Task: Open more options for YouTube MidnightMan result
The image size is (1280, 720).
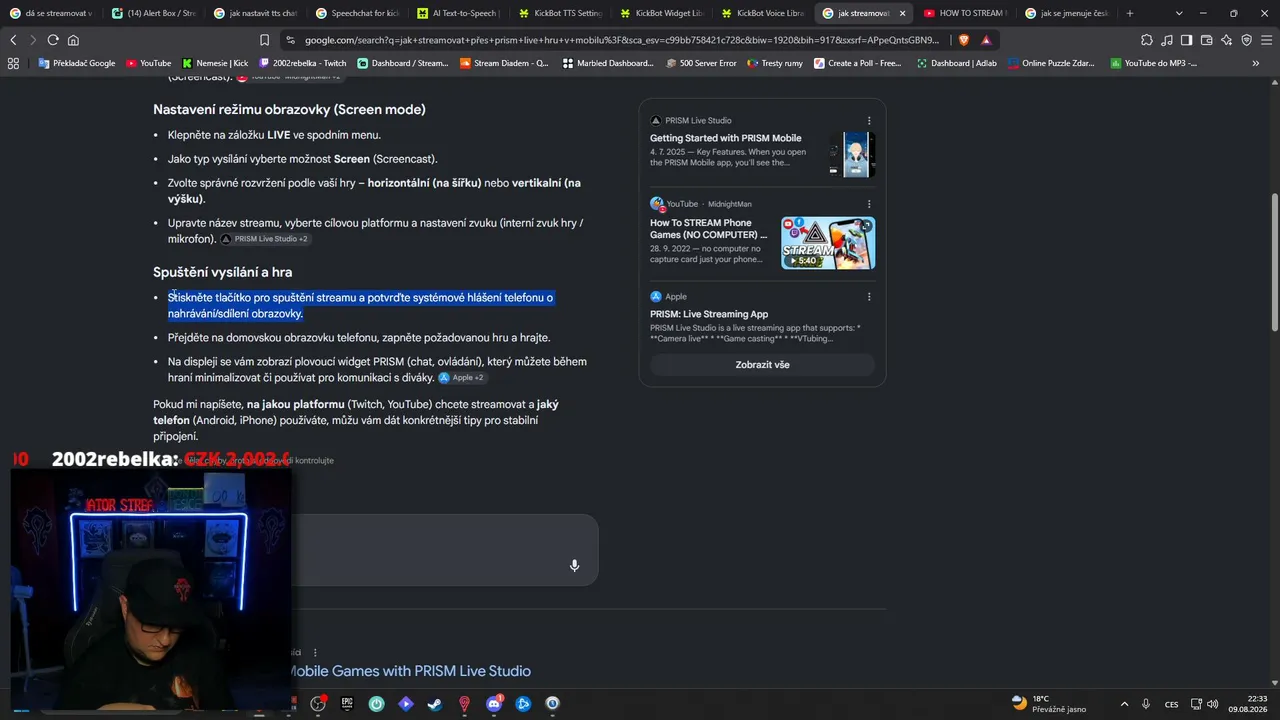Action: coord(869,204)
